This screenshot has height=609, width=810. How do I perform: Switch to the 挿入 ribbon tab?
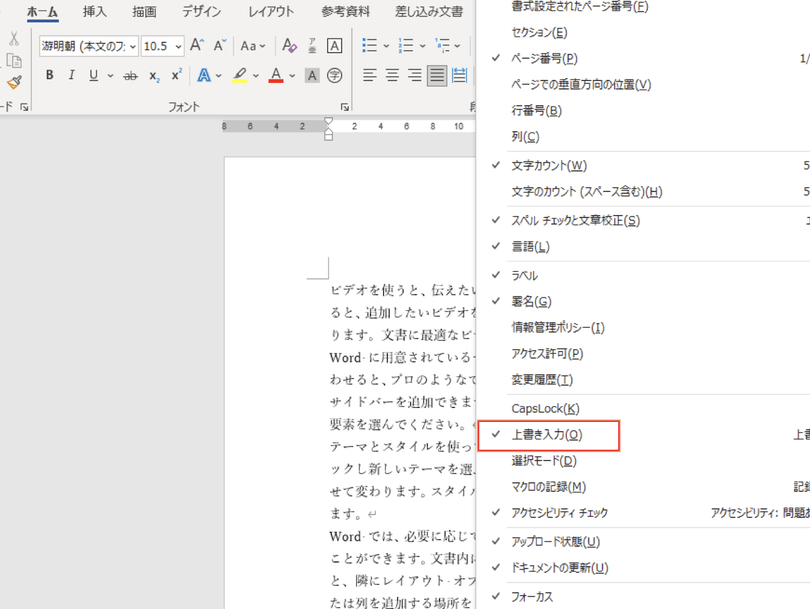tap(95, 12)
